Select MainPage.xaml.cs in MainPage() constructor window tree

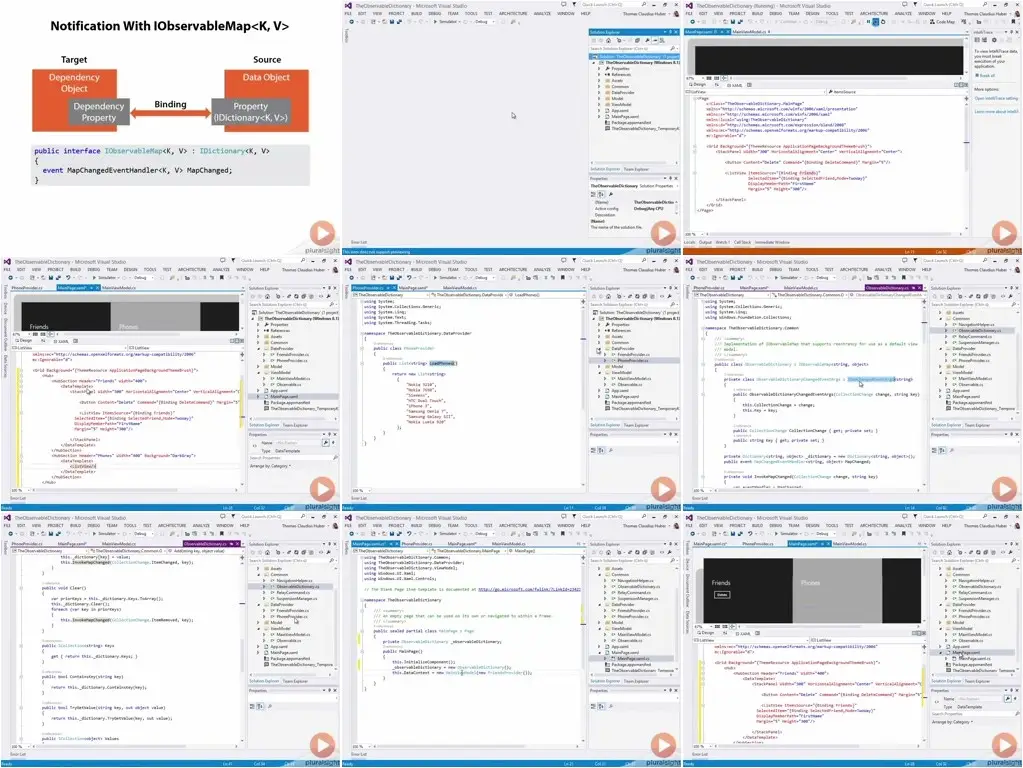point(633,658)
